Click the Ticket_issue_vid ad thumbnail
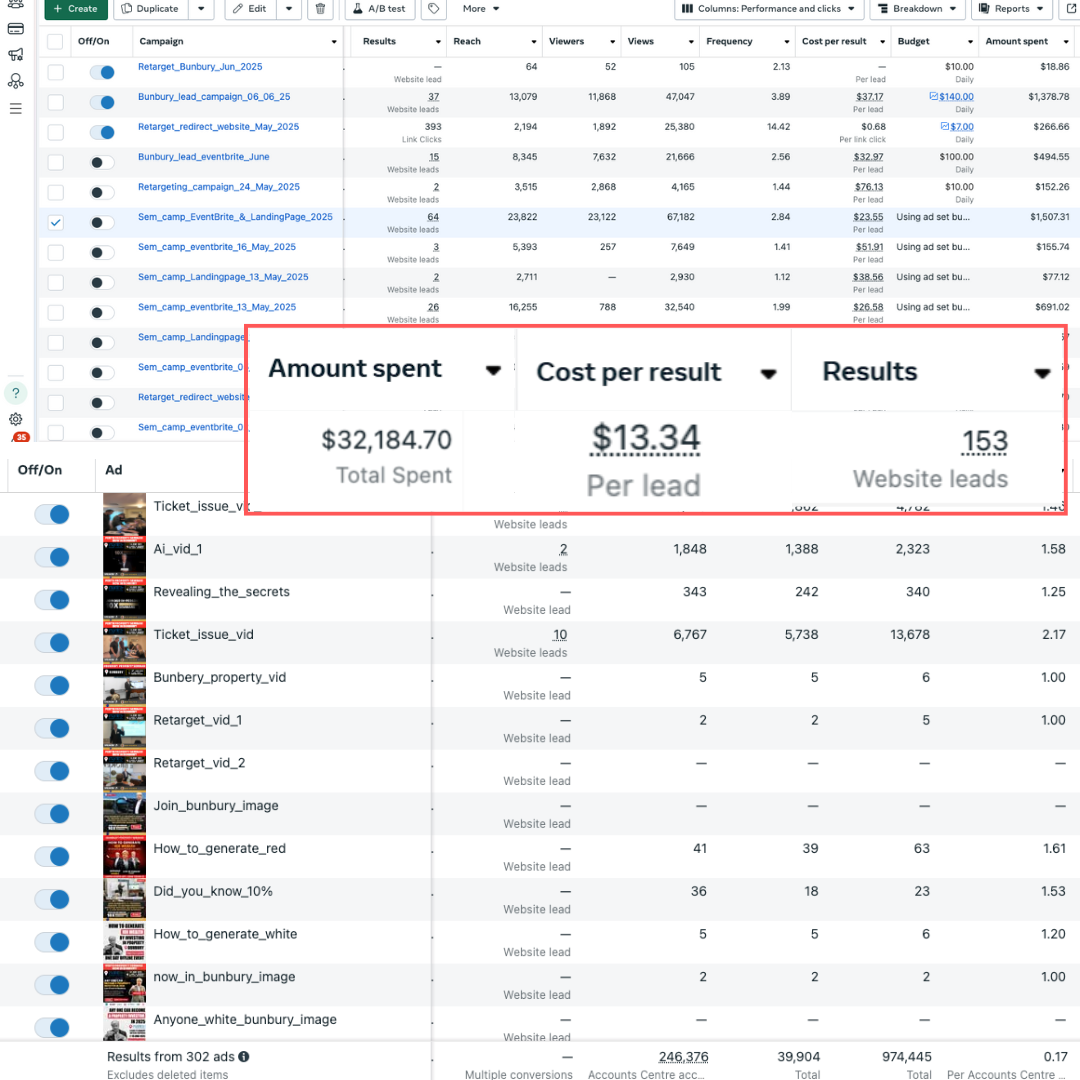Image resolution: width=1080 pixels, height=1080 pixels. [x=125, y=642]
